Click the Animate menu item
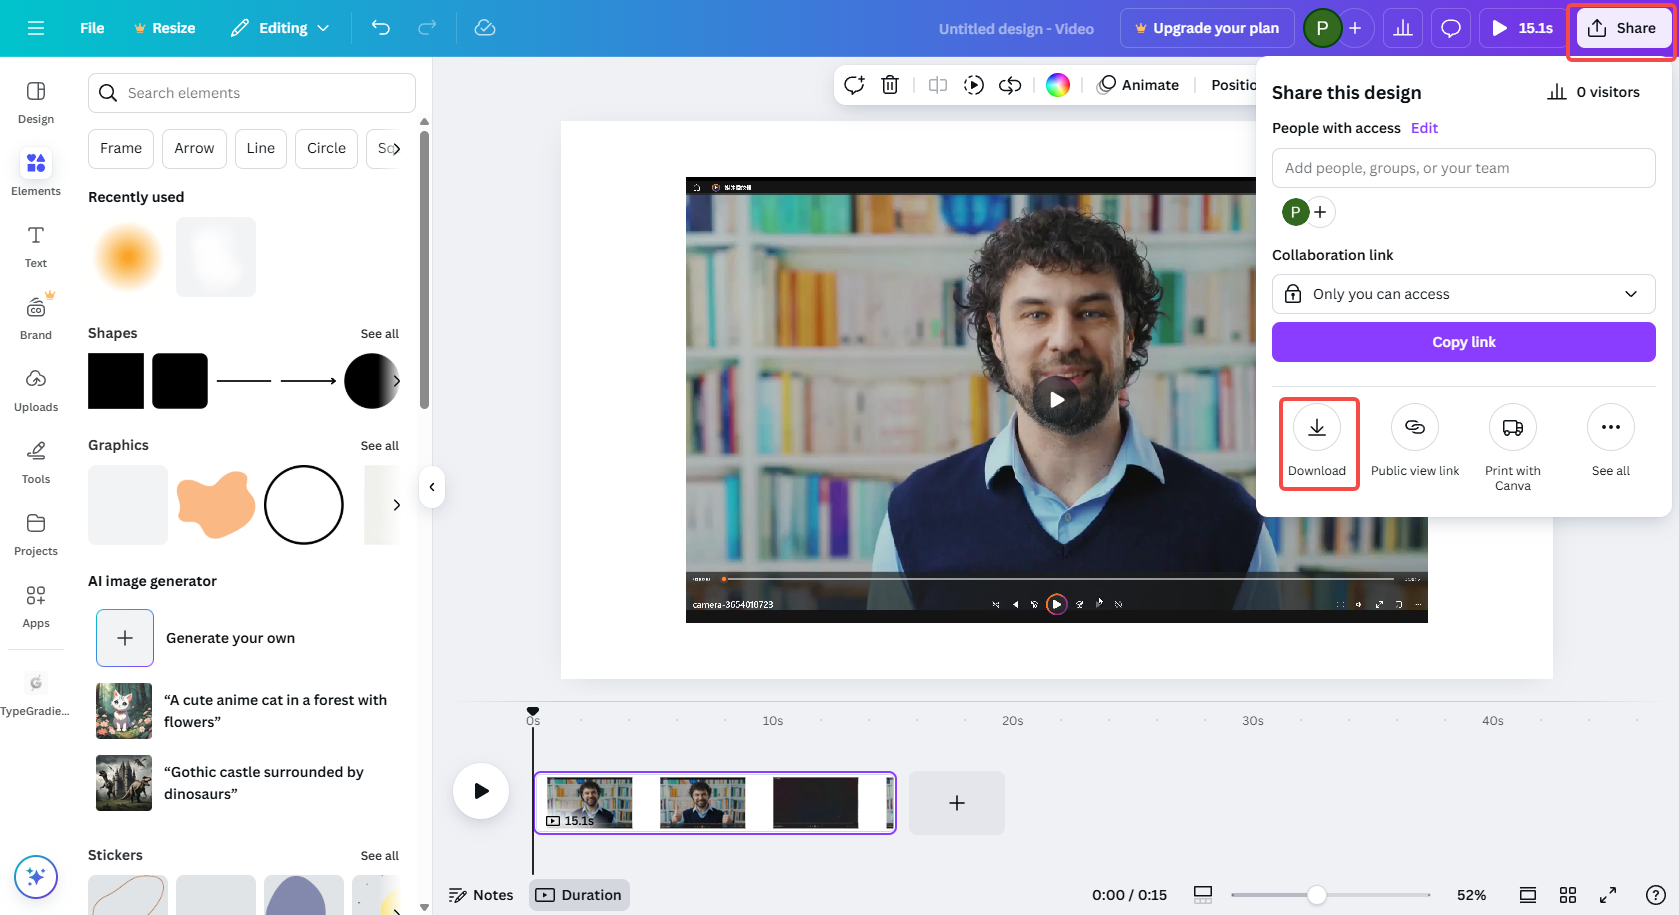The height and width of the screenshot is (915, 1679). [x=1139, y=85]
